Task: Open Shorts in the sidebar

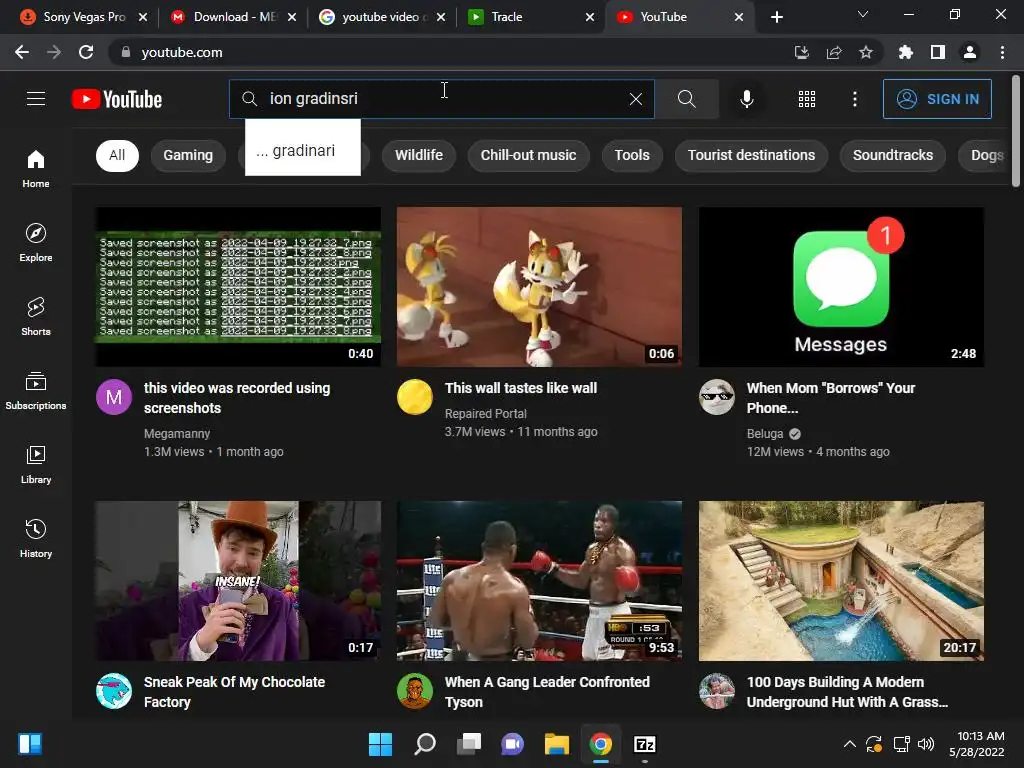Action: pyautogui.click(x=36, y=316)
